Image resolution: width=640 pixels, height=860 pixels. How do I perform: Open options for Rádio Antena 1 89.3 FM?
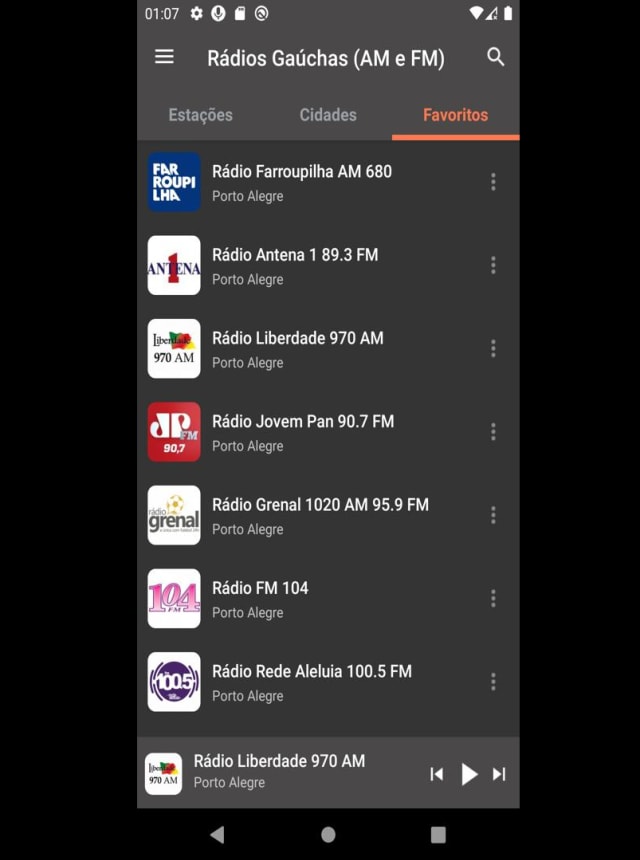point(493,265)
